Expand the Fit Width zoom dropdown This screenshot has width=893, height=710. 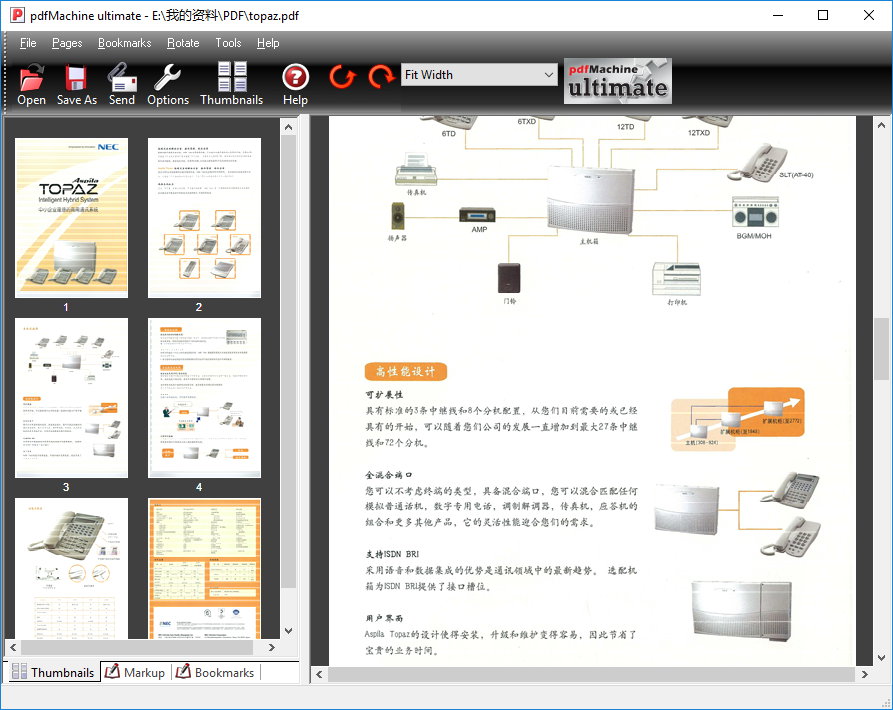(548, 75)
